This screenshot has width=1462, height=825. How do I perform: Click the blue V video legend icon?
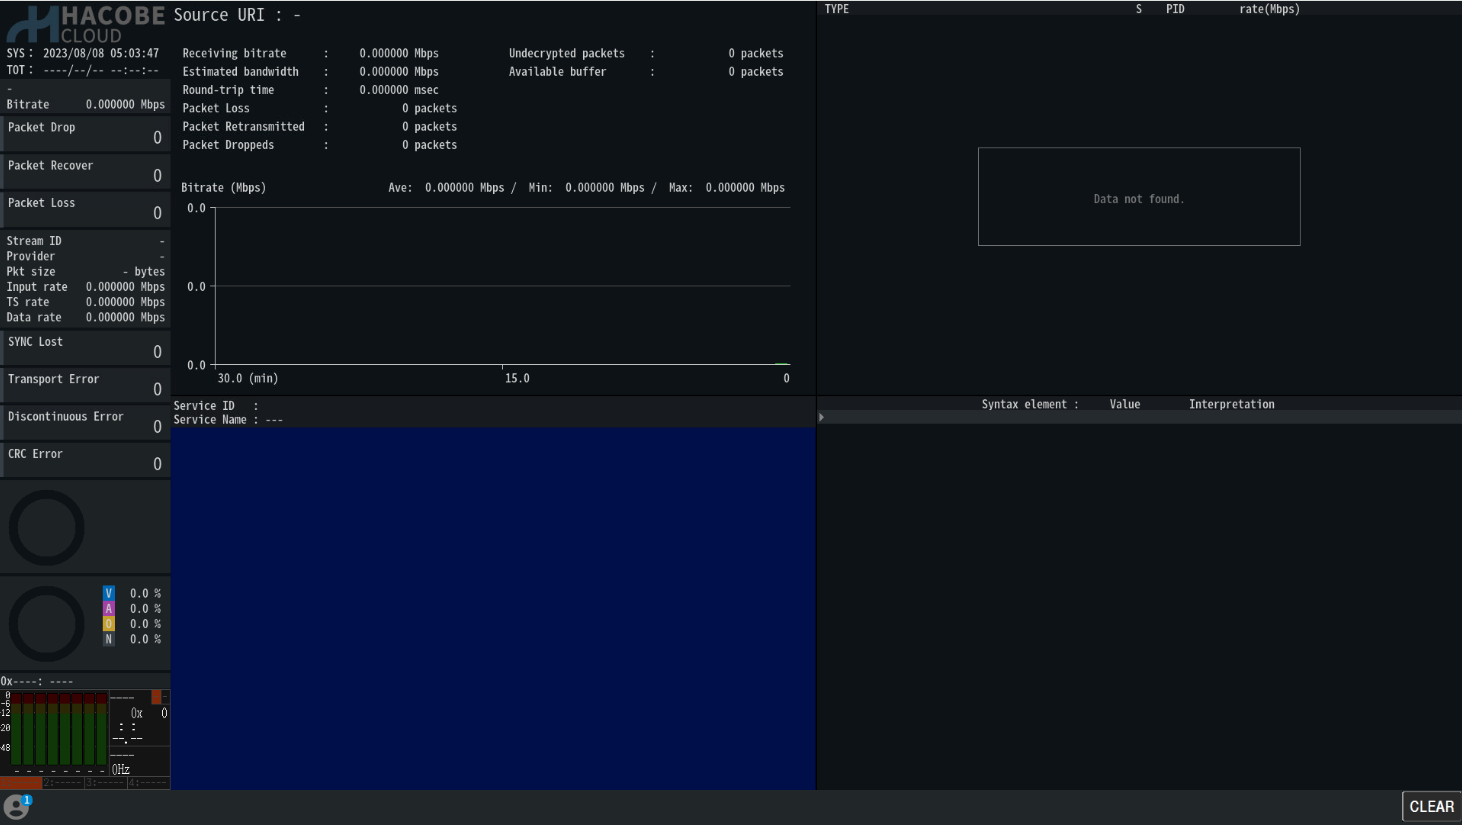(x=109, y=594)
